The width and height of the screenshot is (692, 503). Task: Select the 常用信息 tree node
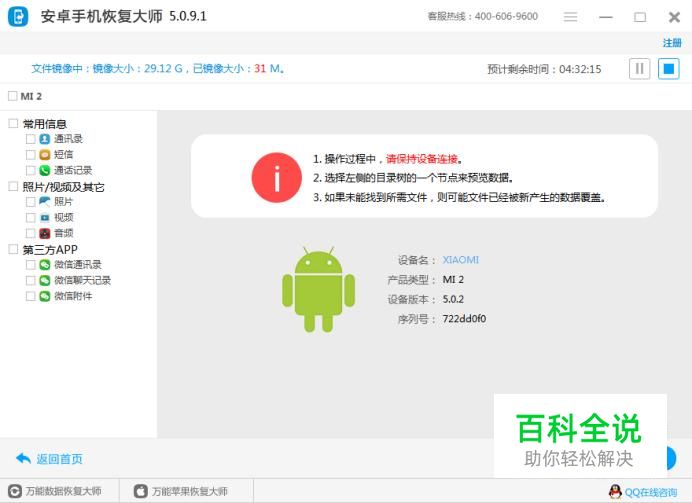45,124
